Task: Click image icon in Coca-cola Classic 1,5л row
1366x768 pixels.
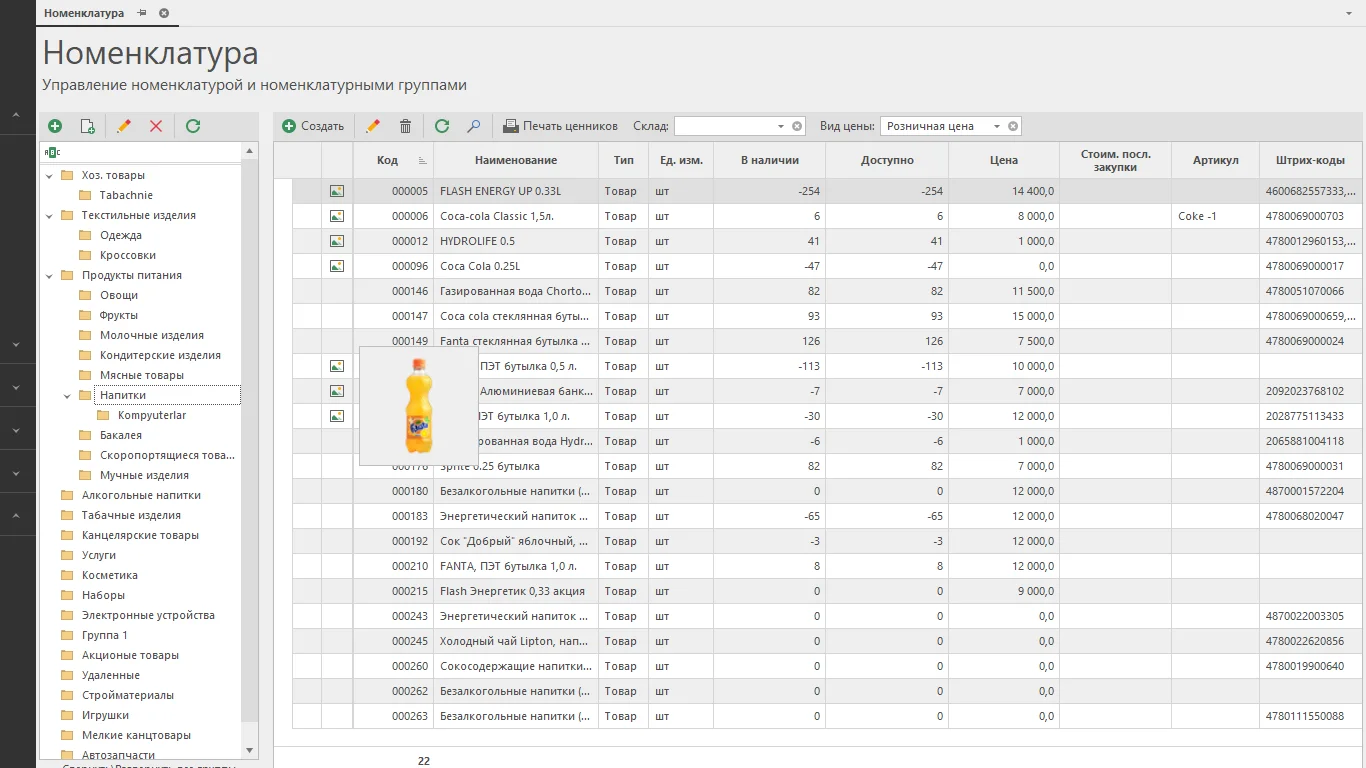Action: pyautogui.click(x=337, y=216)
